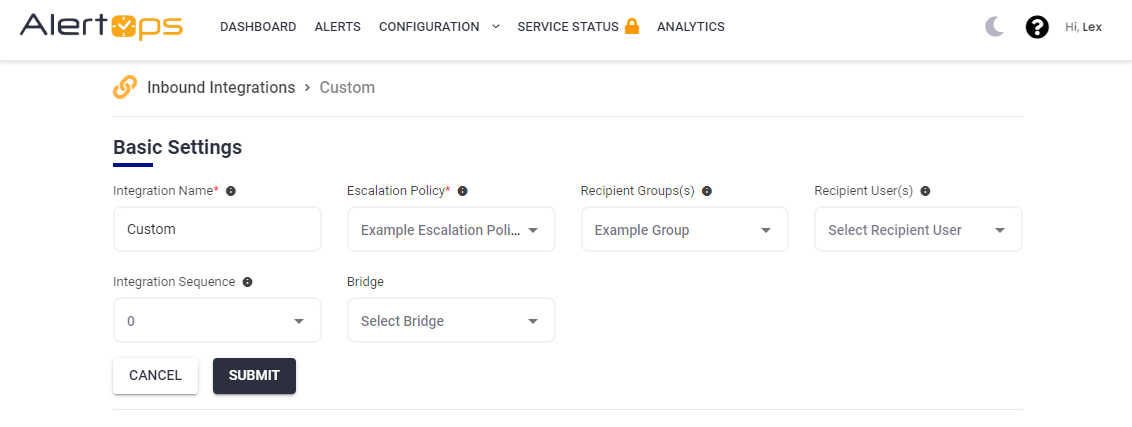Click info icon beside Recipient User(s)
Image resolution: width=1132 pixels, height=427 pixels.
pos(925,191)
